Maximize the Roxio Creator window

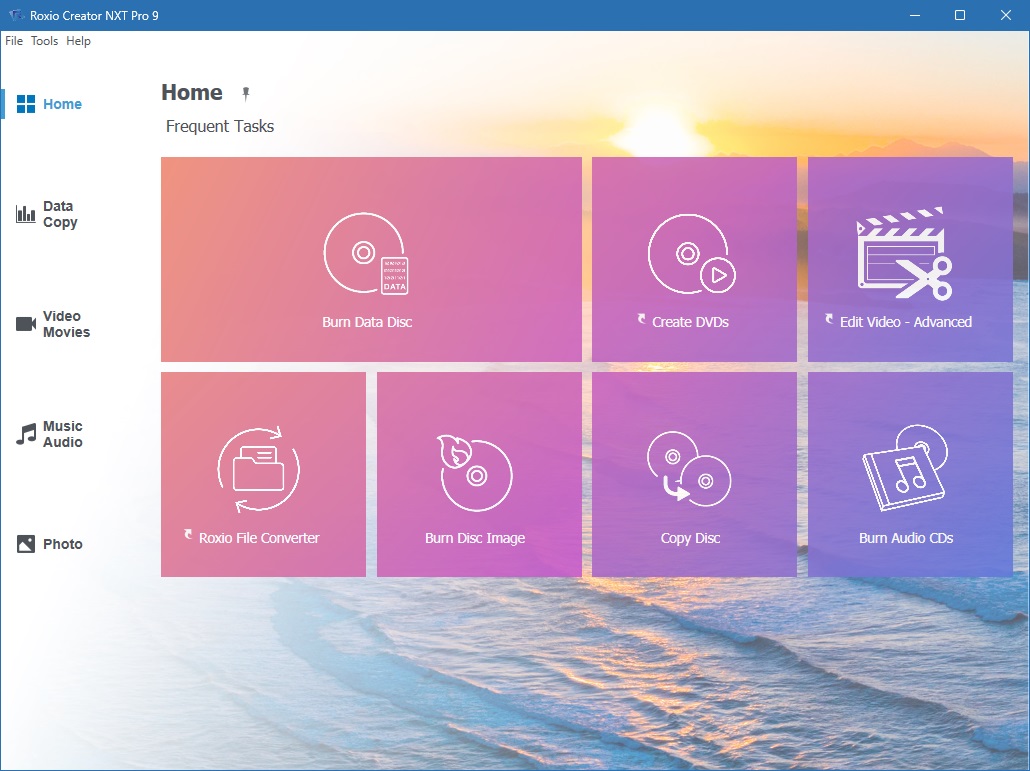click(960, 15)
